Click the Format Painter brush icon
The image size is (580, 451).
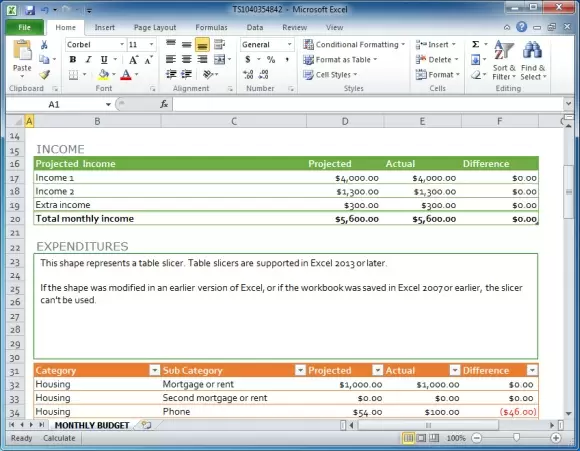pos(44,75)
